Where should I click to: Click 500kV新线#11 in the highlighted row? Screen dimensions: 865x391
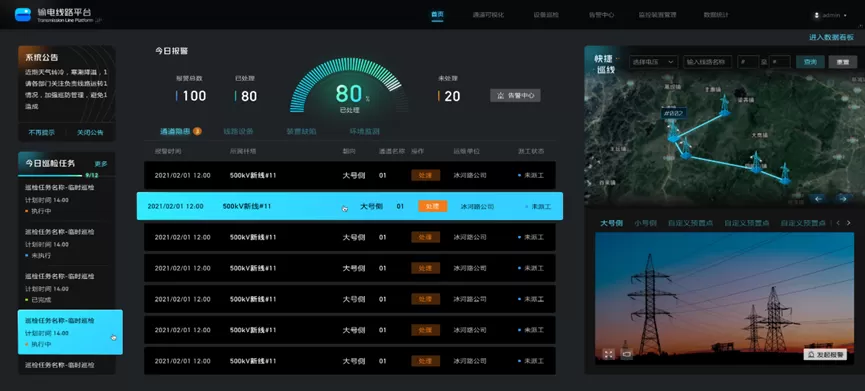247,206
